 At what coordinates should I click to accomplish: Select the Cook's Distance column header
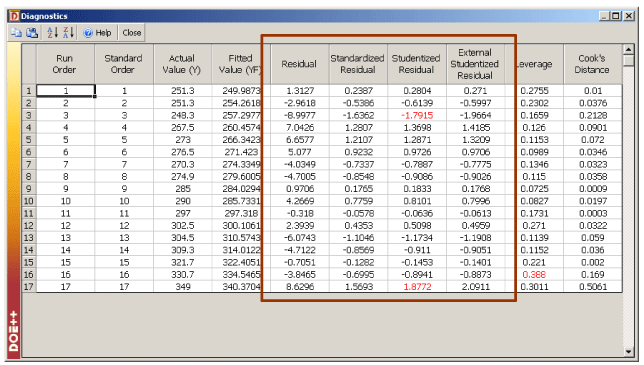pos(592,64)
